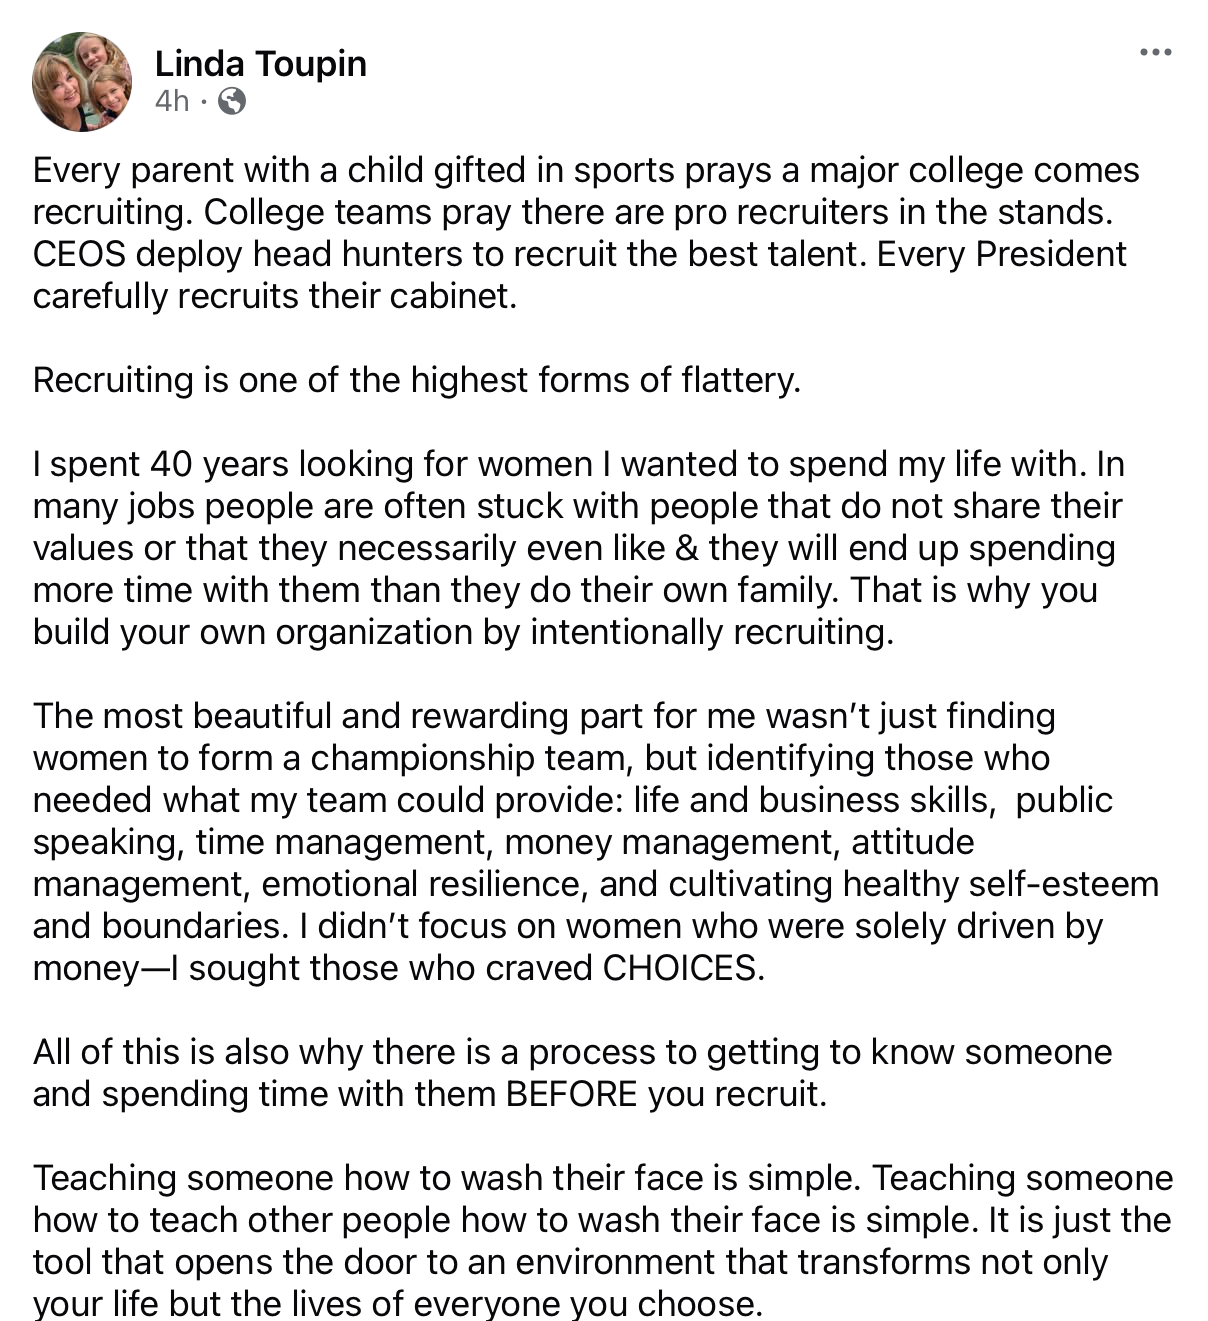The height and width of the screenshot is (1321, 1208).
Task: Click the globe public audience icon
Action: 232,101
